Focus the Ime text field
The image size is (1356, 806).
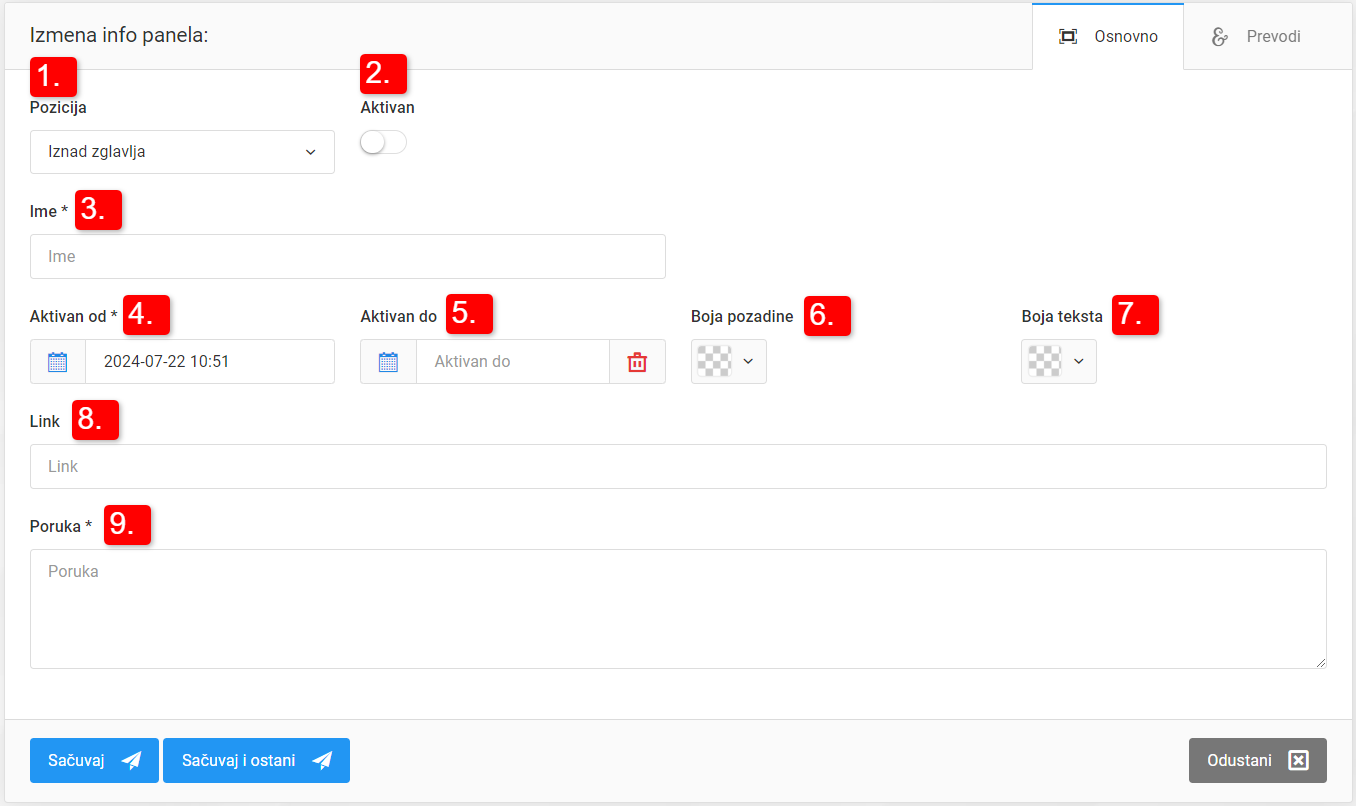pyautogui.click(x=347, y=257)
